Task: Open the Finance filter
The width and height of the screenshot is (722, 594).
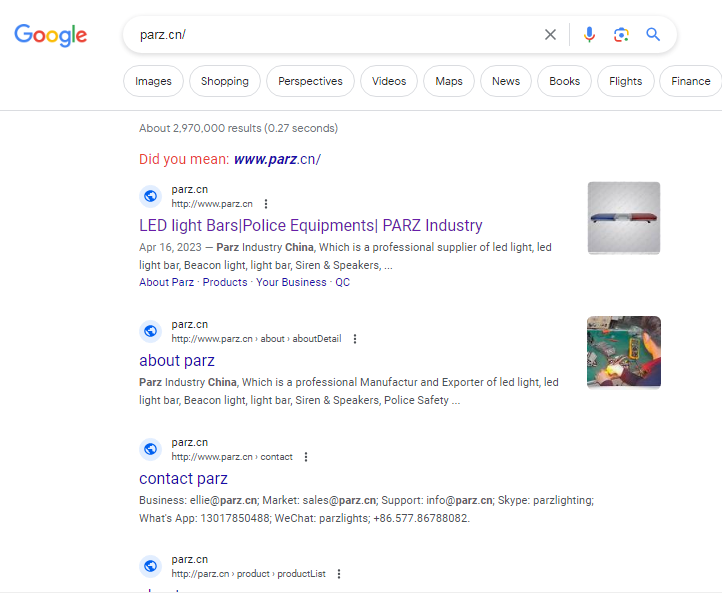Action: click(691, 81)
